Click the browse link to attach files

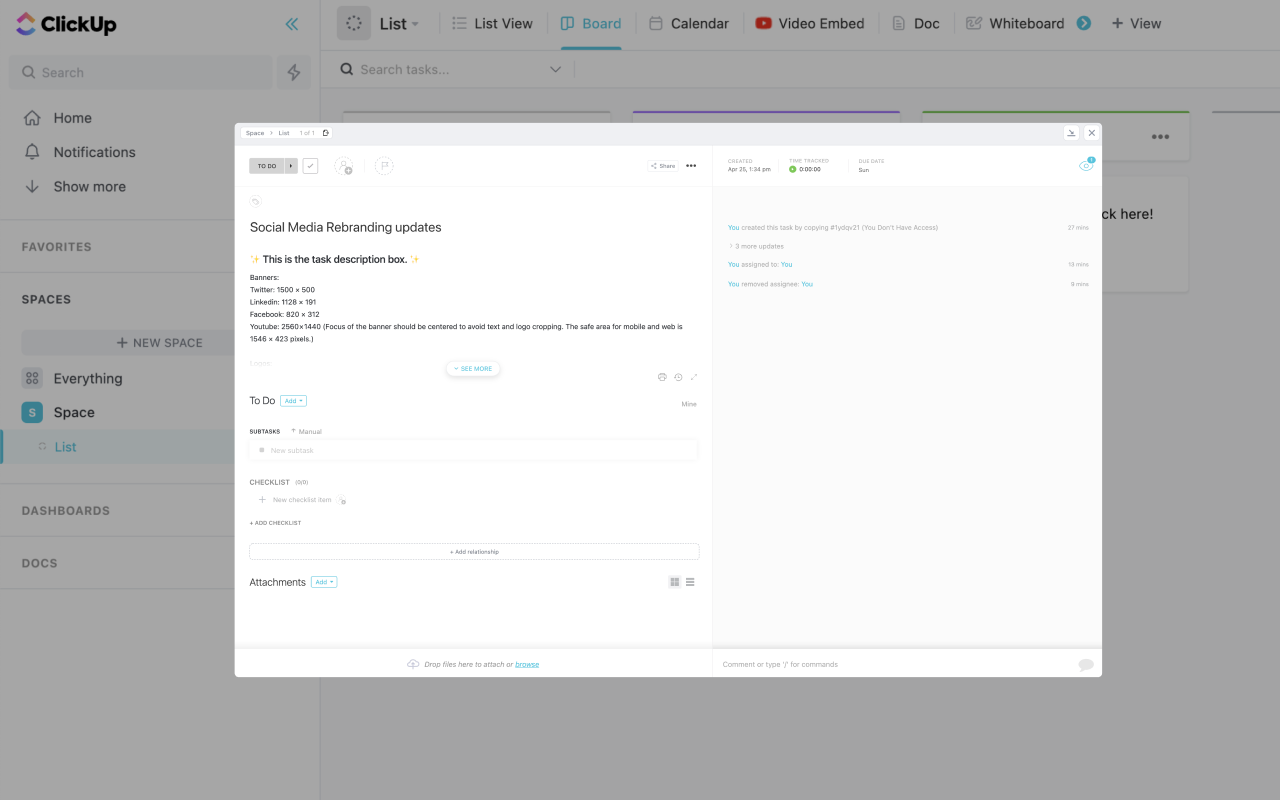tap(527, 663)
